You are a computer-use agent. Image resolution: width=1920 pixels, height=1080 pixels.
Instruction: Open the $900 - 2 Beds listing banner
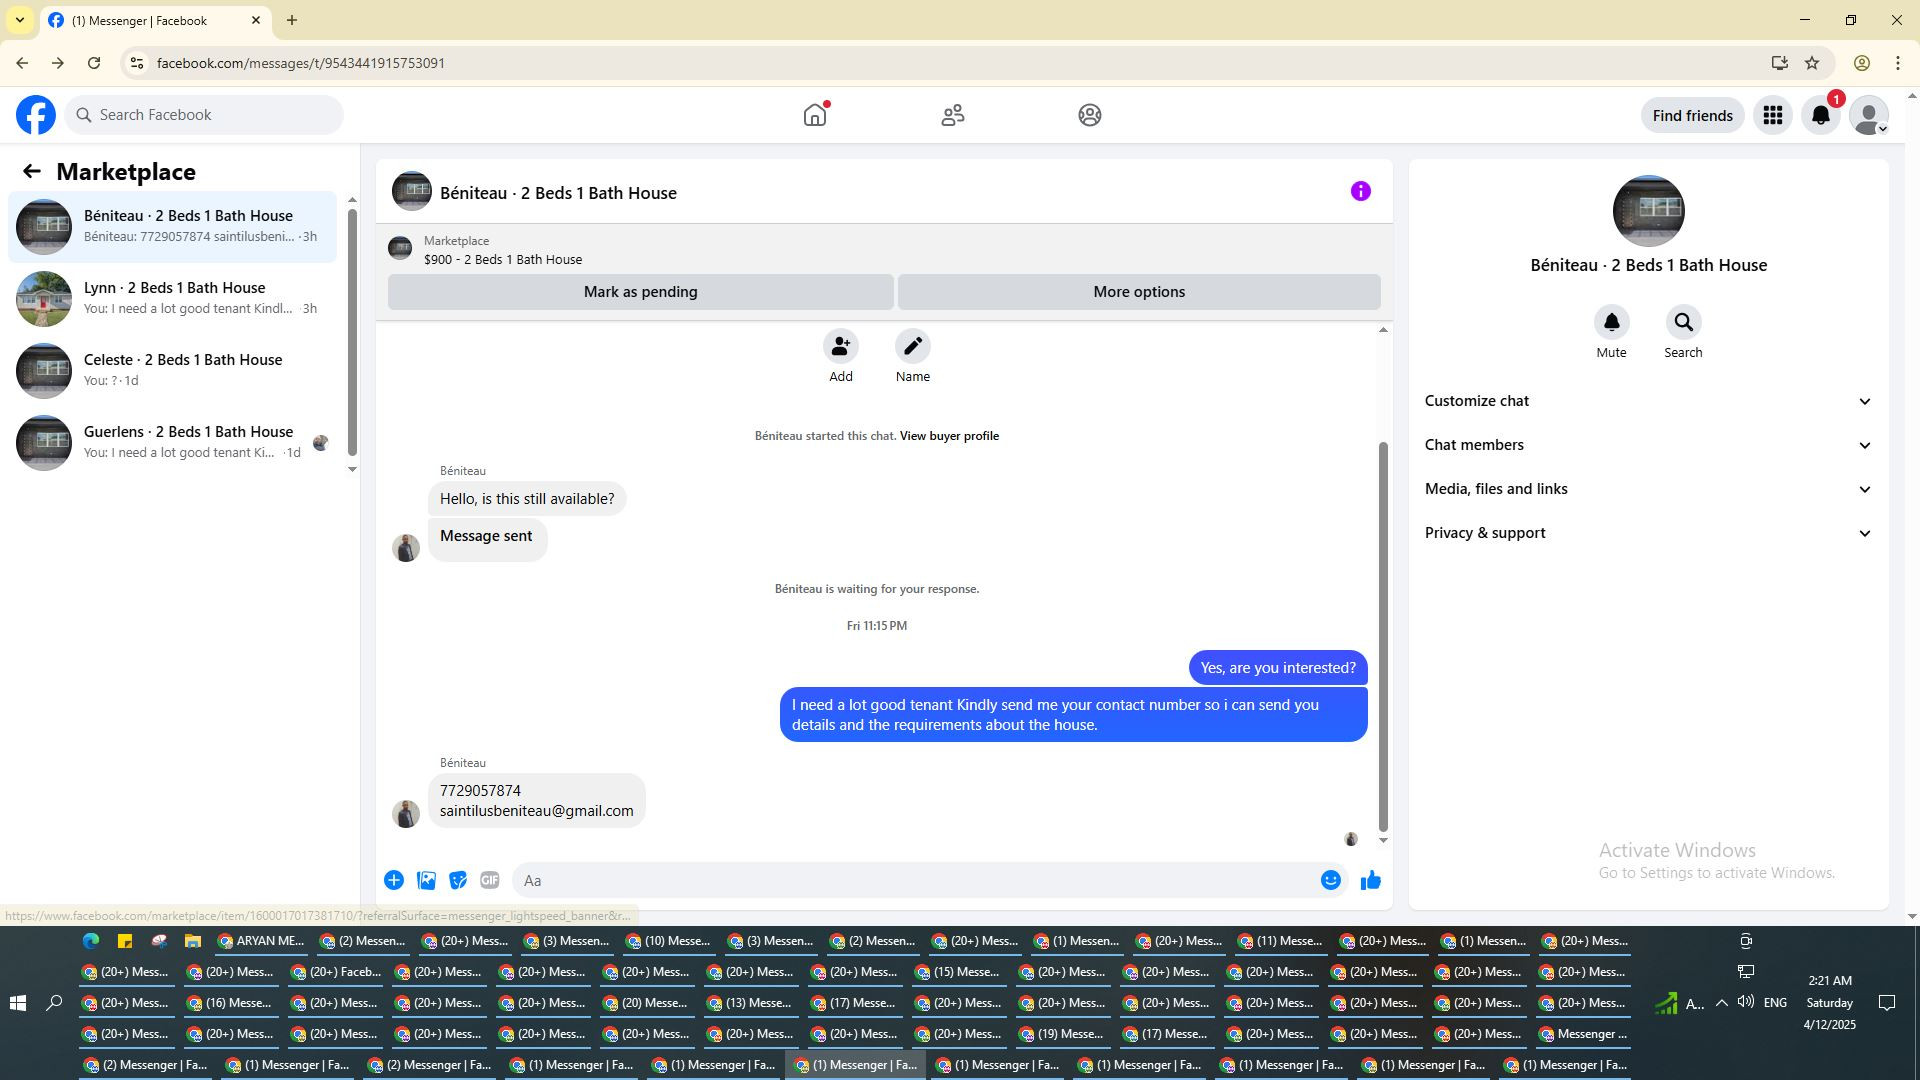pyautogui.click(x=884, y=250)
